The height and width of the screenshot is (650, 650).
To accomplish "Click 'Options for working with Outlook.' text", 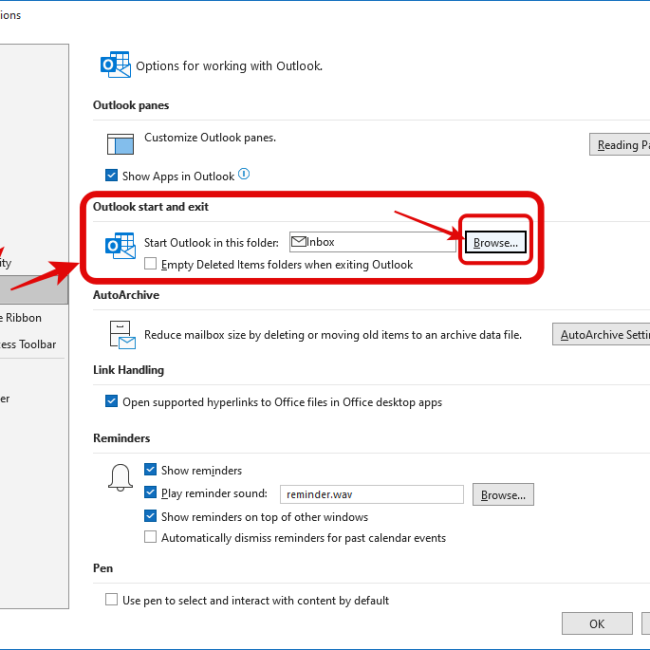I will tap(229, 66).
